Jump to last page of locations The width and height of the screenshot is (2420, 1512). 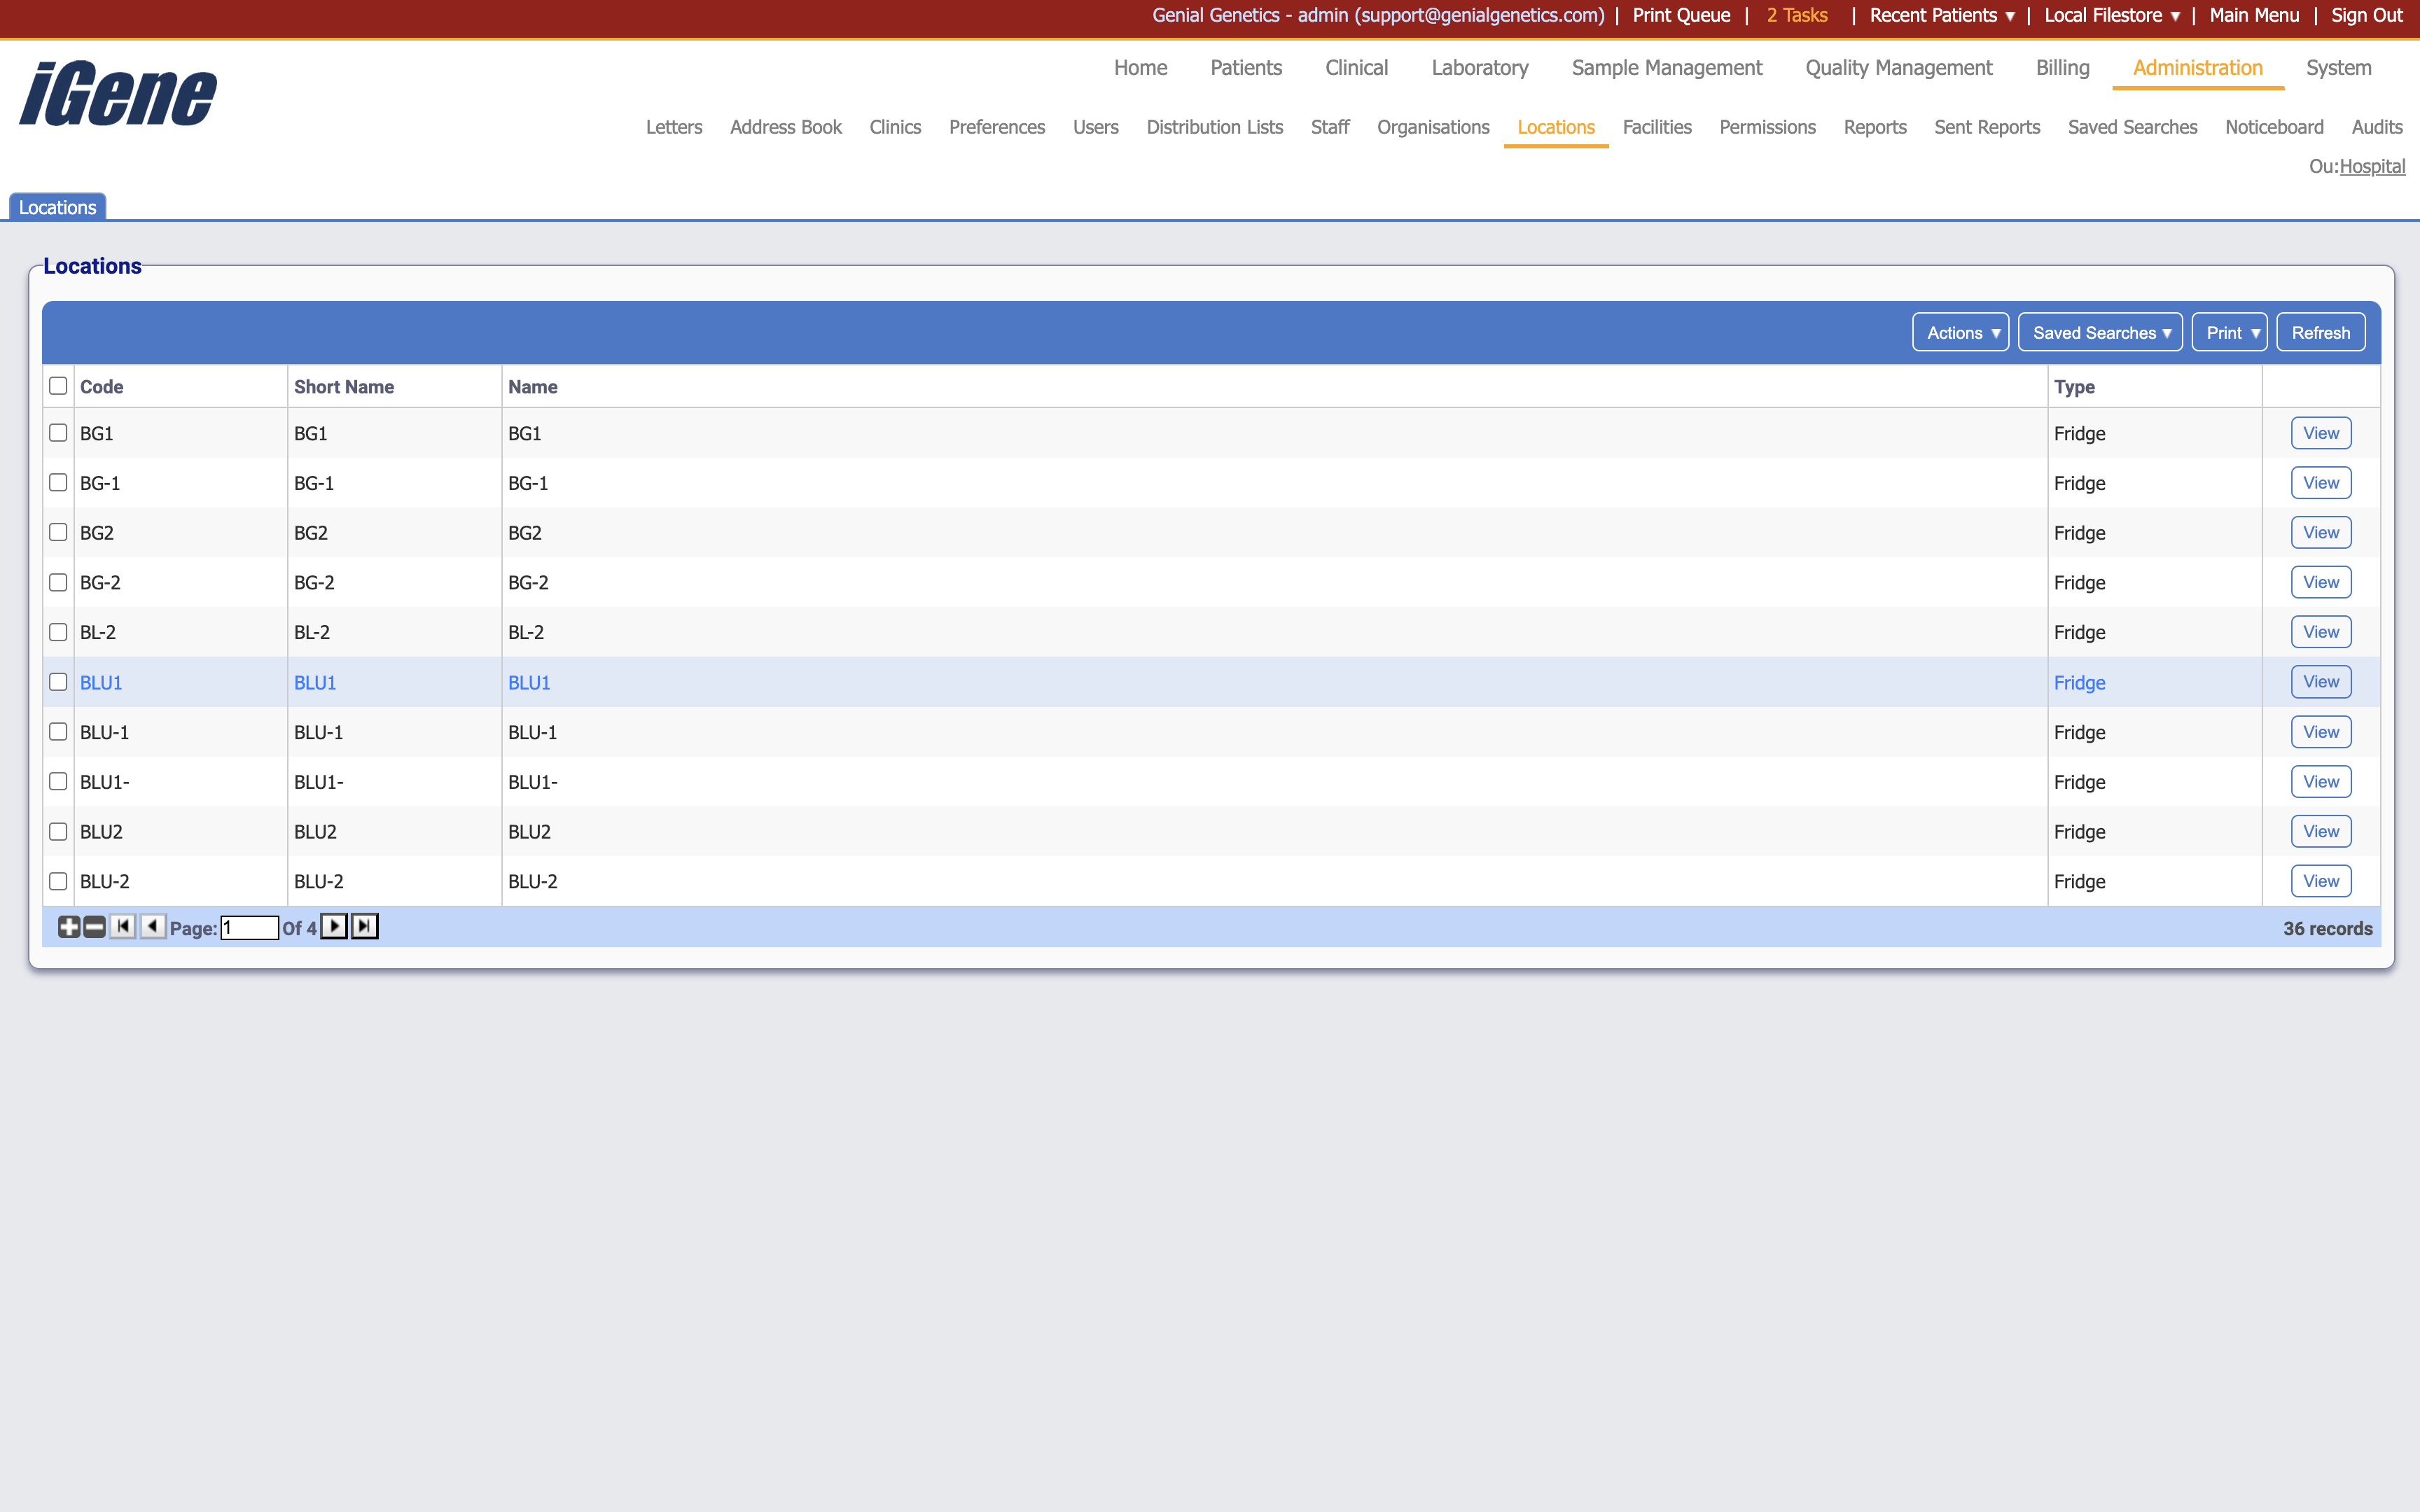(364, 927)
